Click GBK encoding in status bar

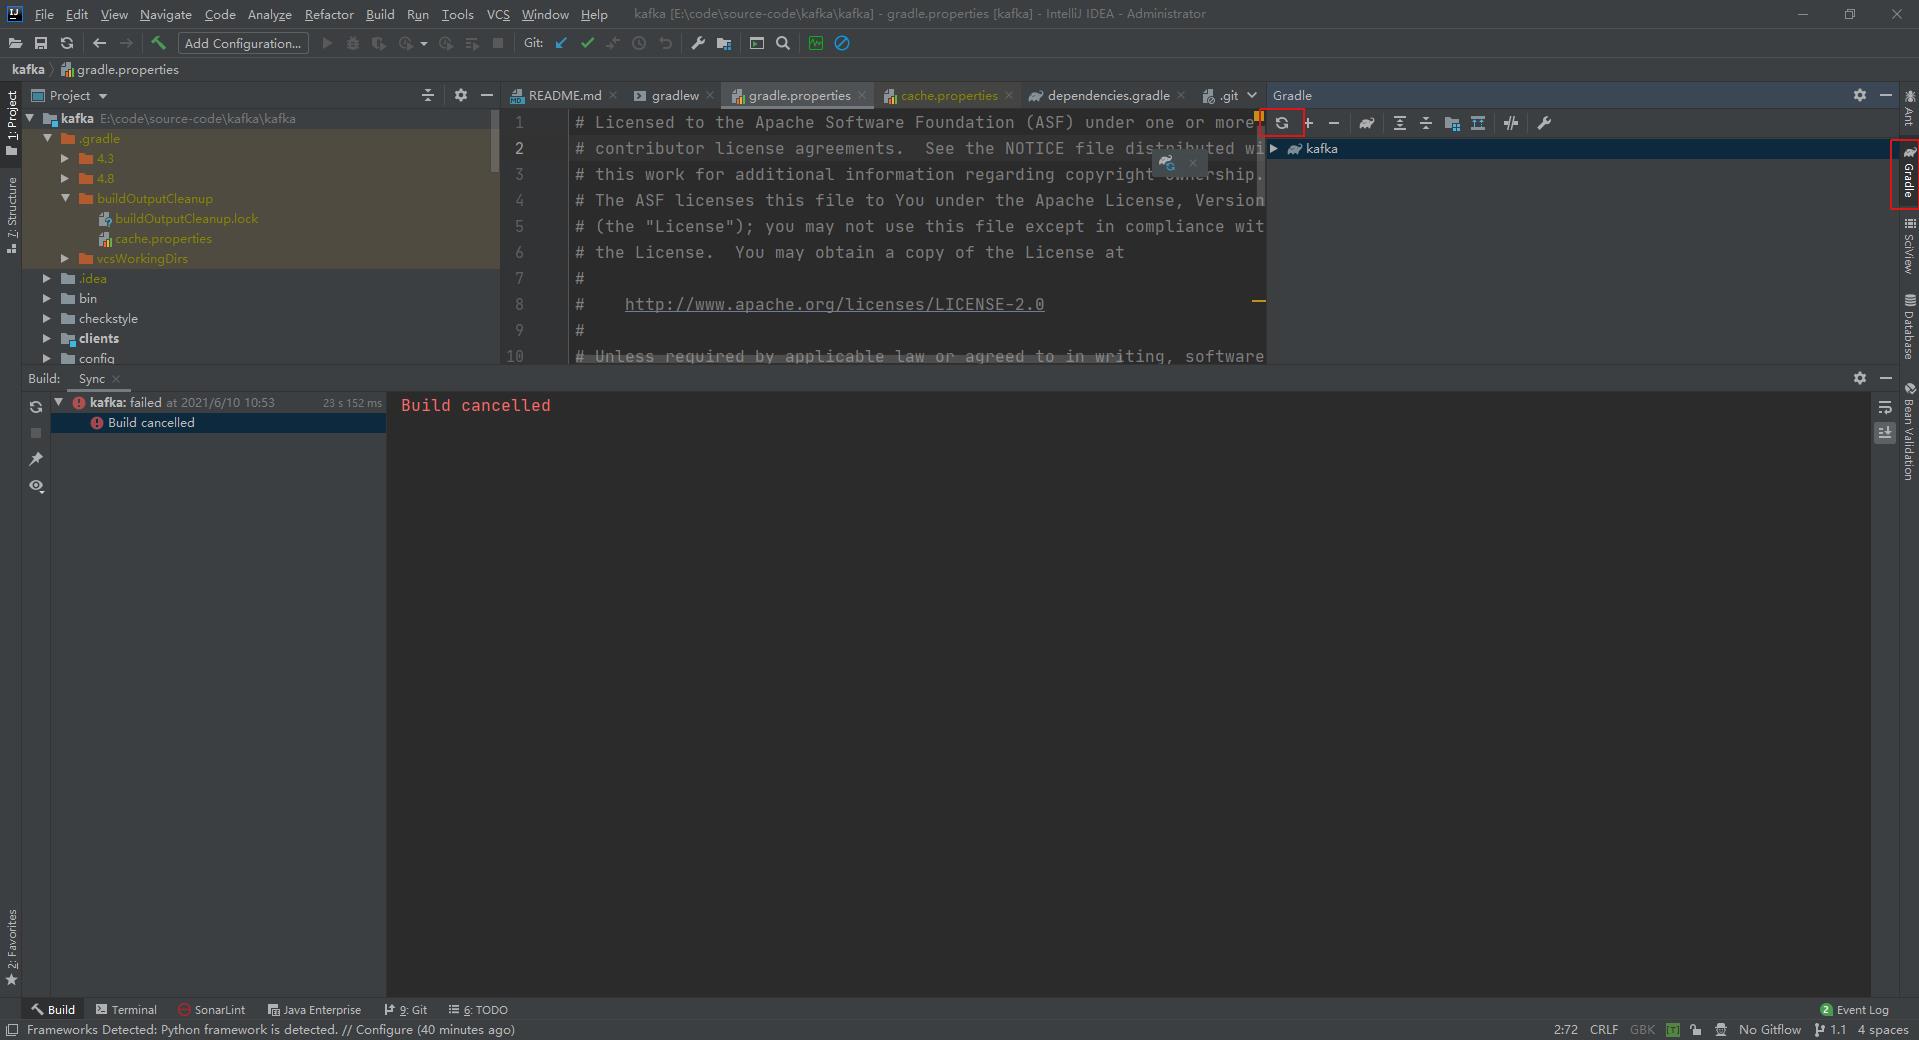(1642, 1029)
